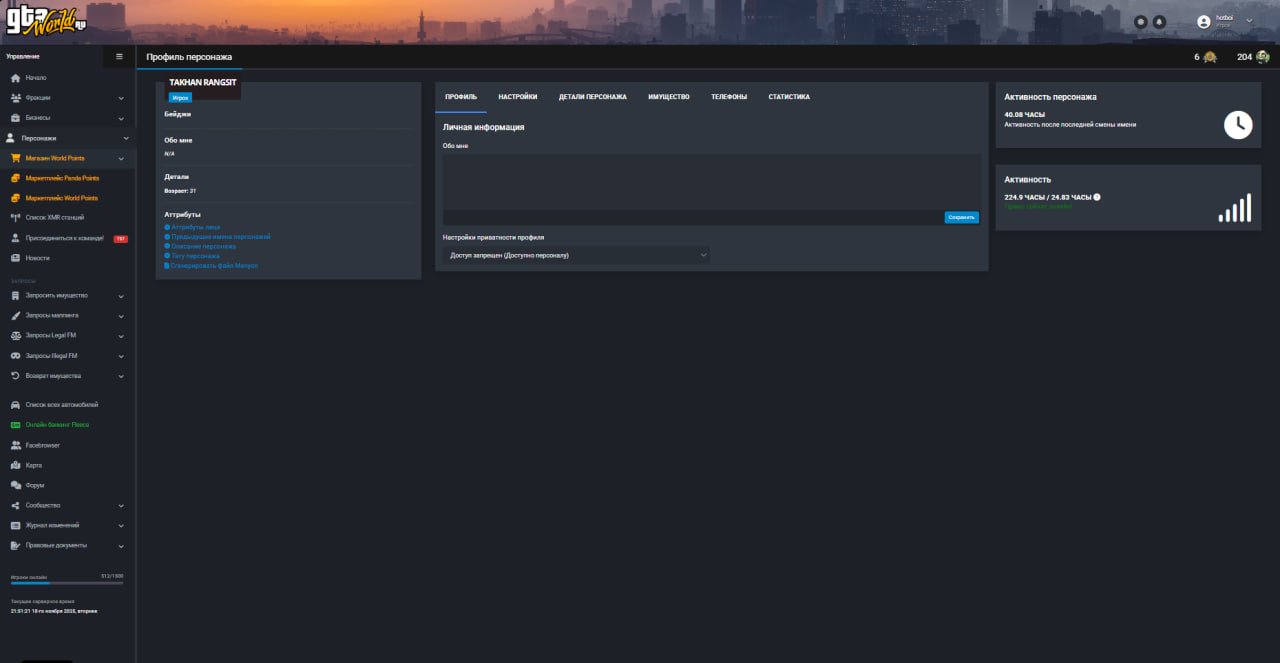
Task: Open the GTA World logo home link
Action: pyautogui.click(x=46, y=19)
